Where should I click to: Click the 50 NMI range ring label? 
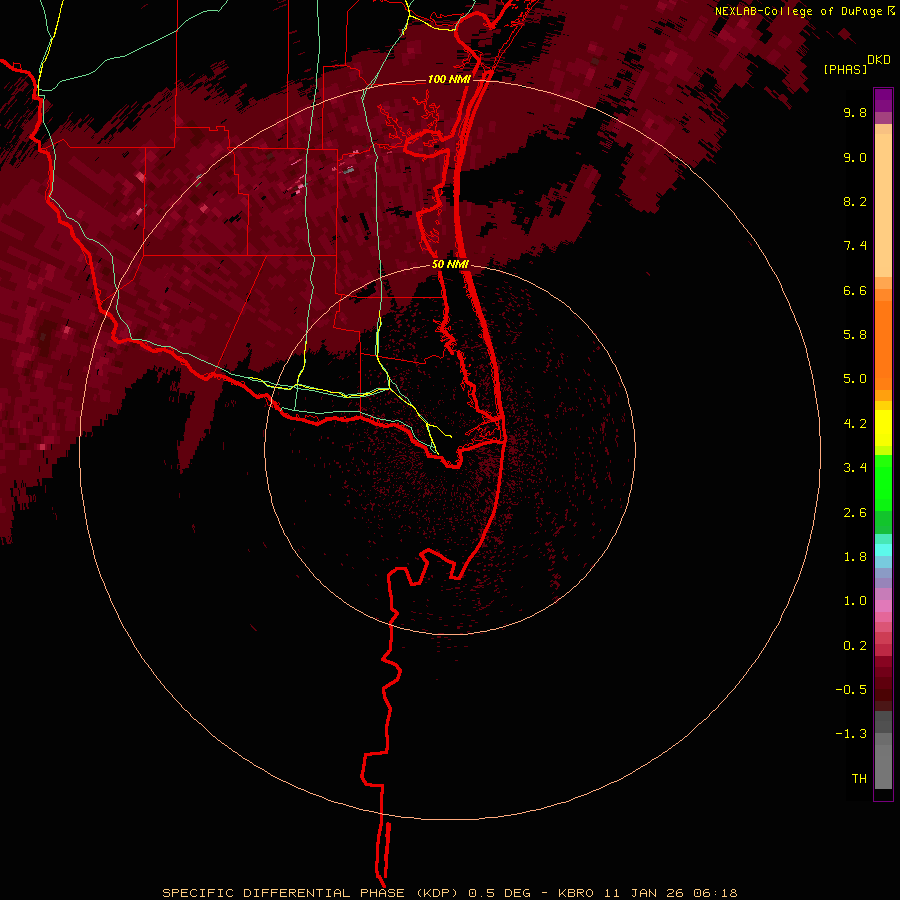pyautogui.click(x=451, y=264)
